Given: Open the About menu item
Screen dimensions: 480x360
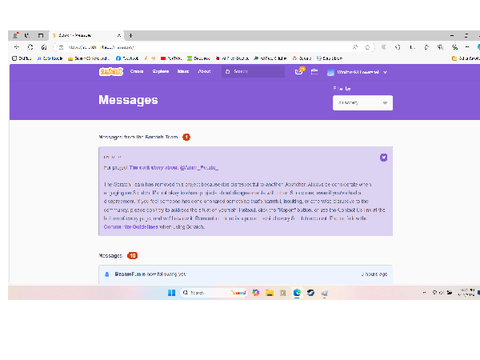Looking at the screenshot, I should tap(204, 71).
